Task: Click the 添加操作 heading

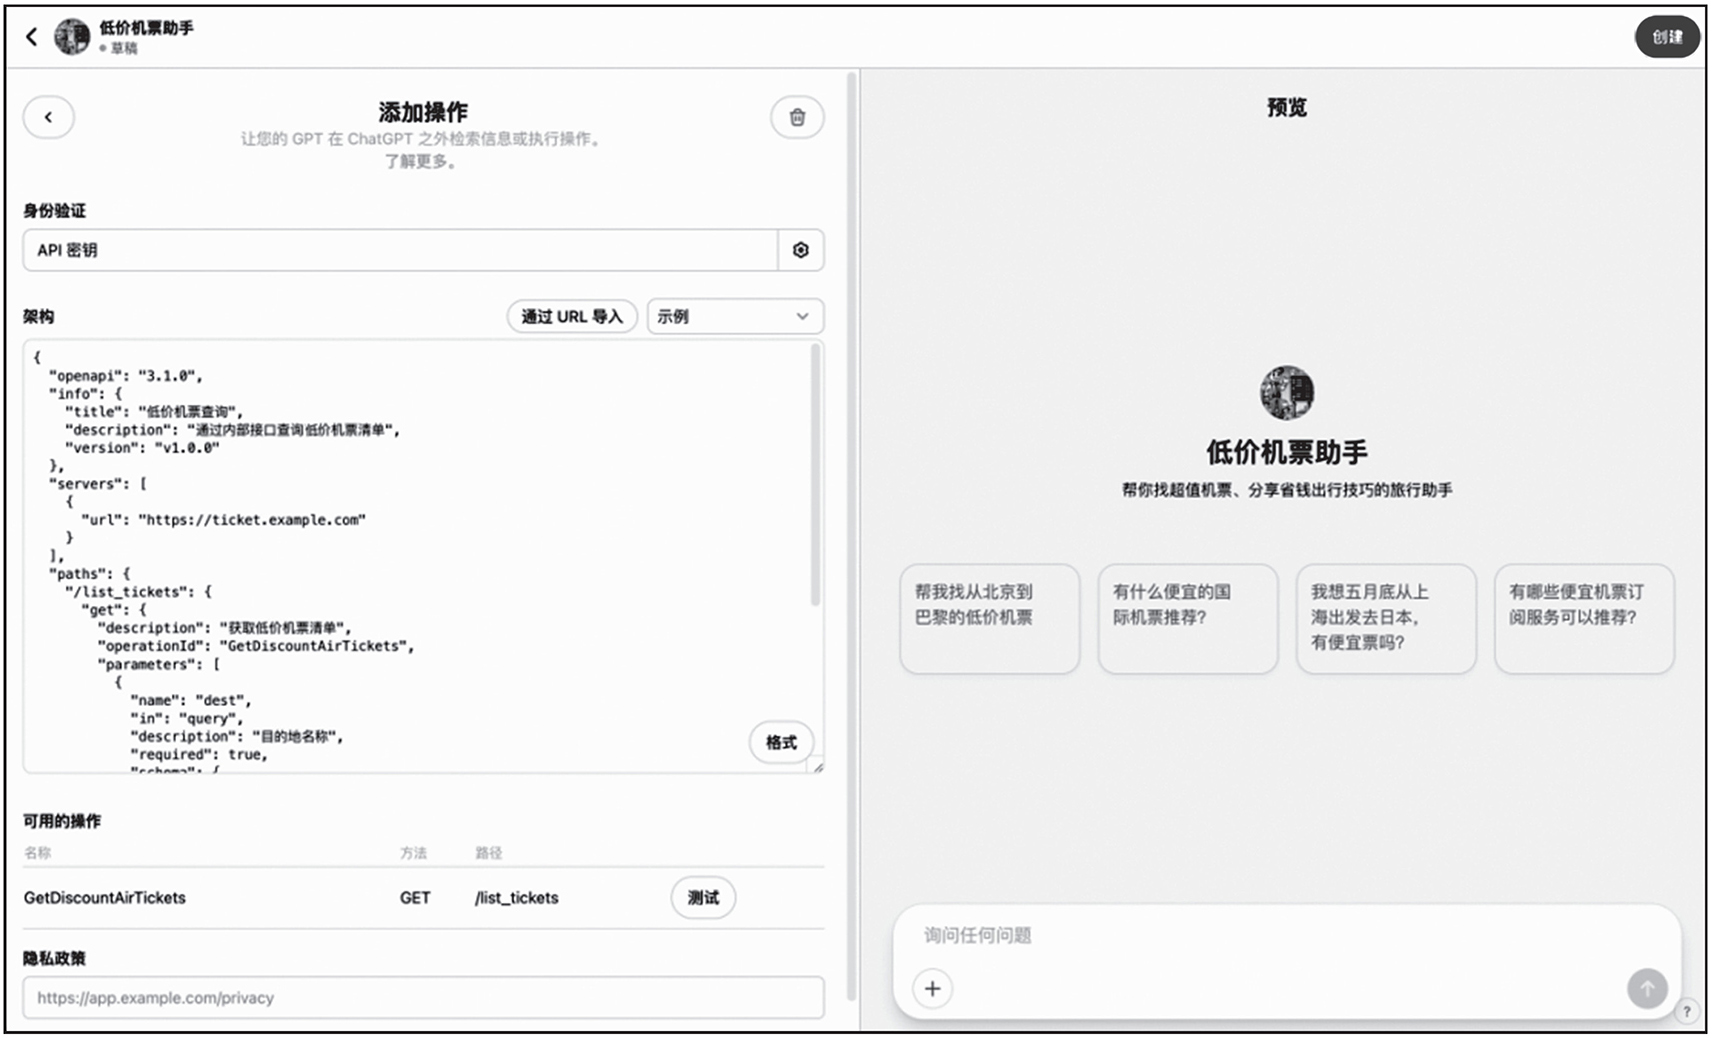Action: tap(423, 112)
